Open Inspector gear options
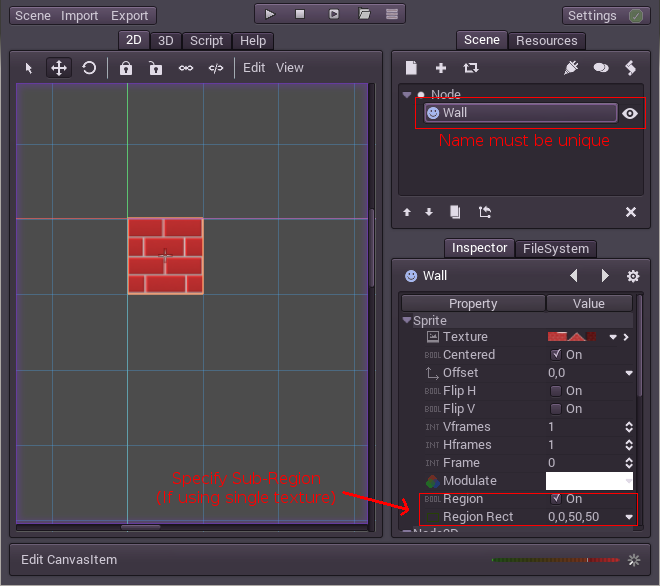The height and width of the screenshot is (586, 660). coord(633,276)
